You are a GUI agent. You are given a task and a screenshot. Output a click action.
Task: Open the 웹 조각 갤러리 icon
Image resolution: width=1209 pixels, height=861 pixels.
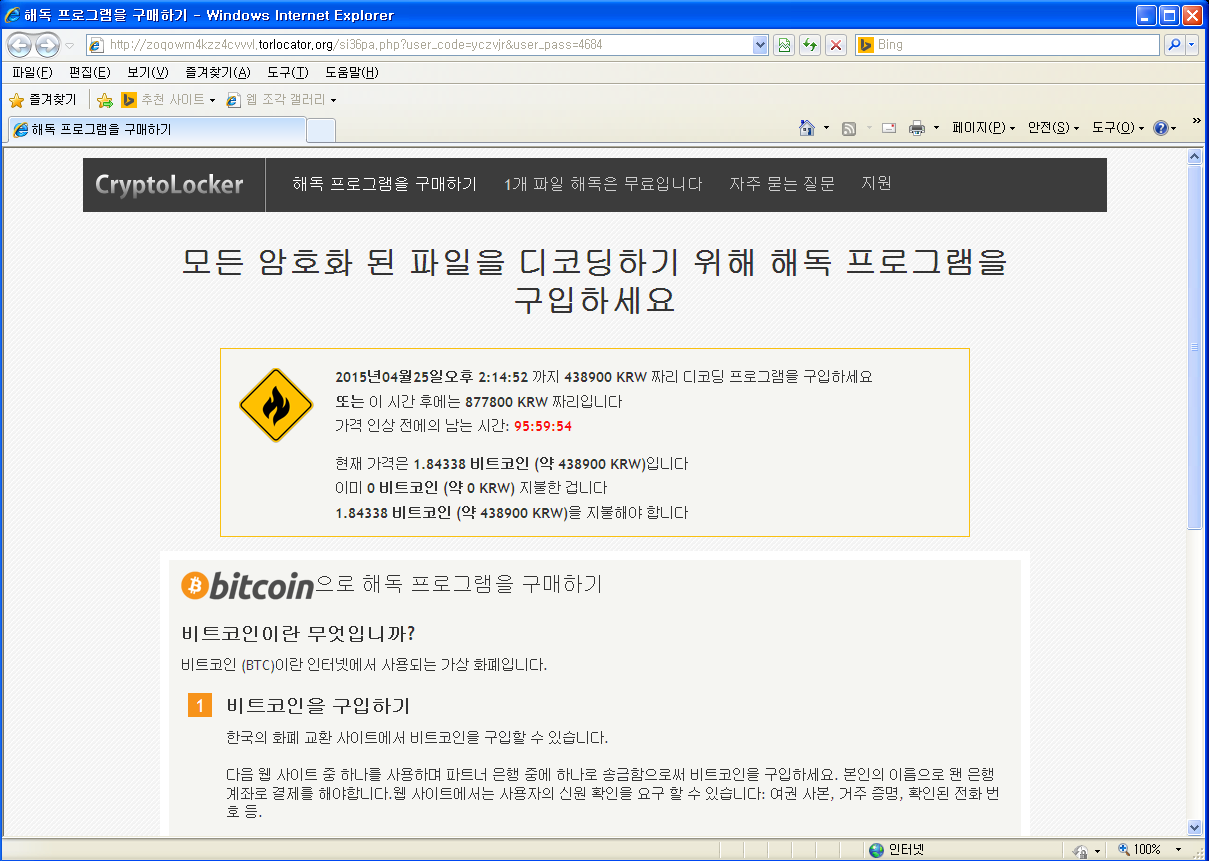(234, 100)
